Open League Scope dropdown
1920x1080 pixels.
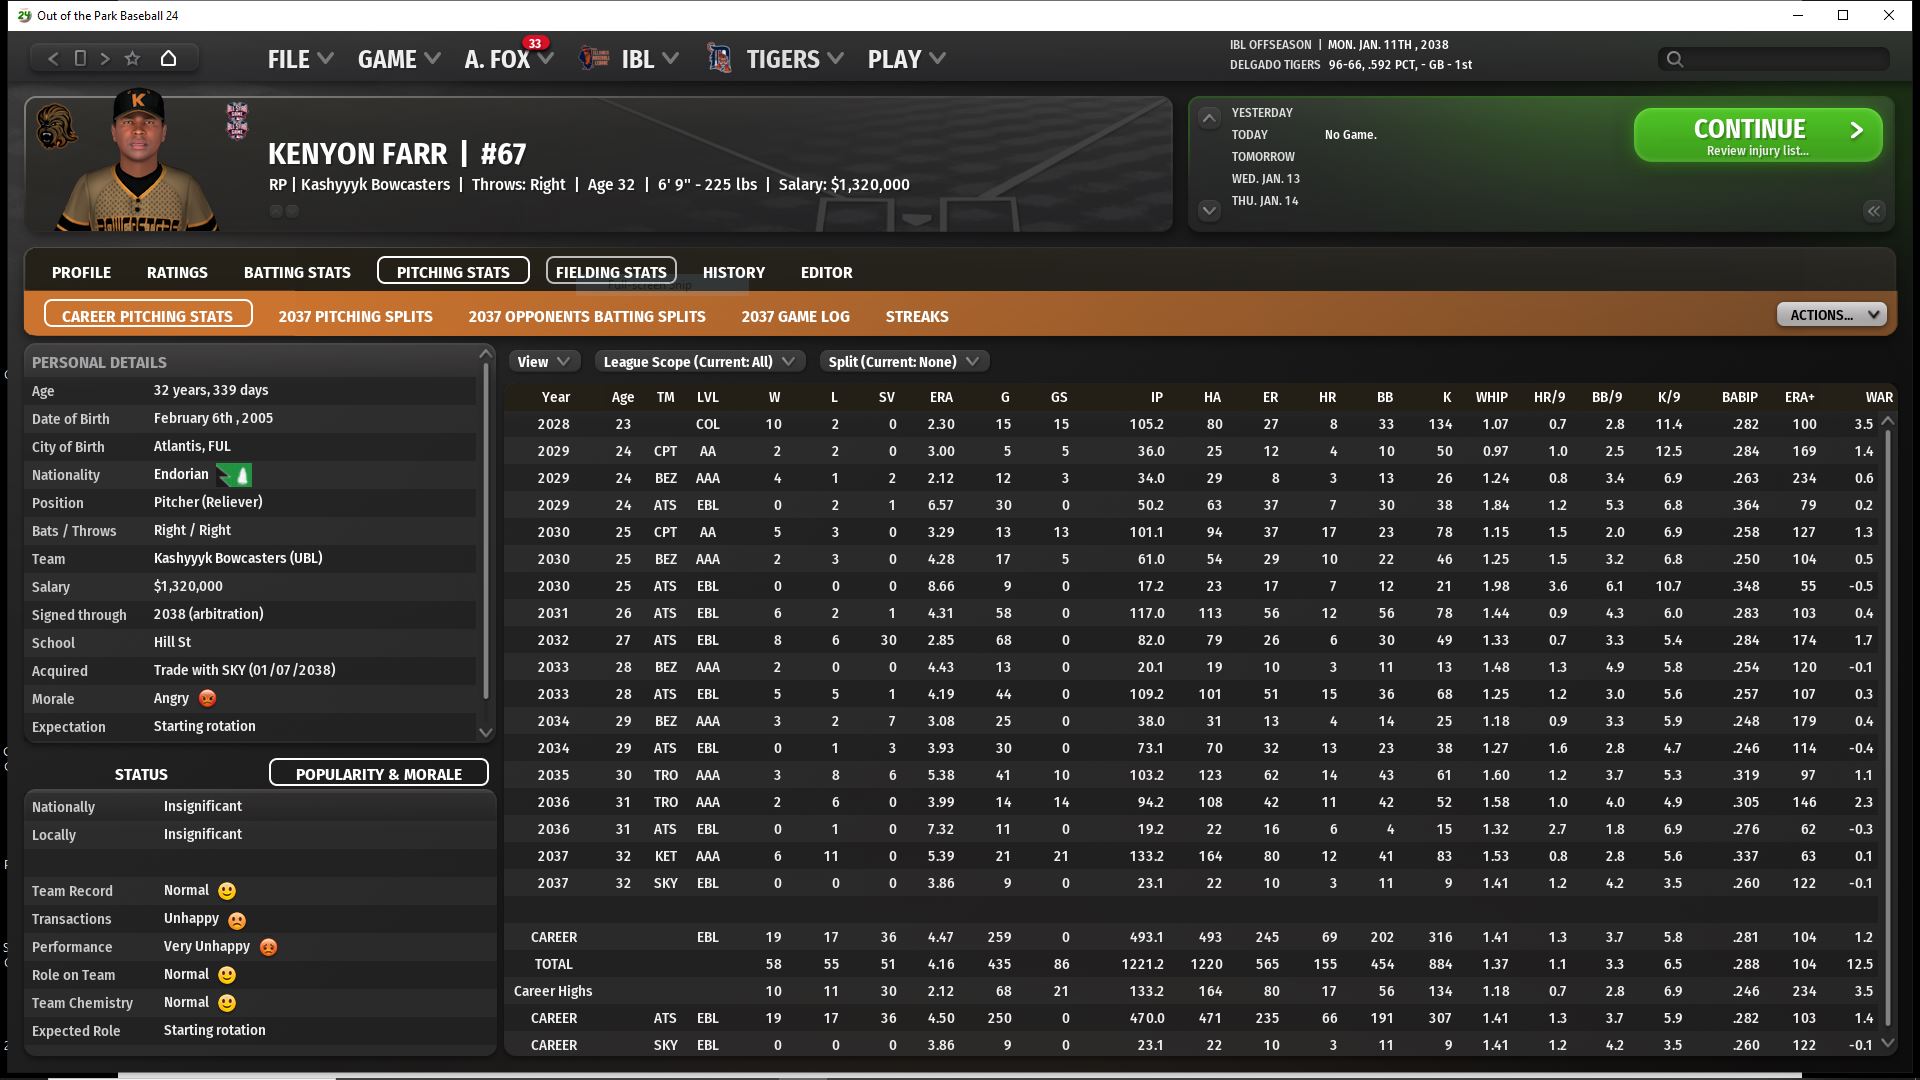pyautogui.click(x=699, y=362)
